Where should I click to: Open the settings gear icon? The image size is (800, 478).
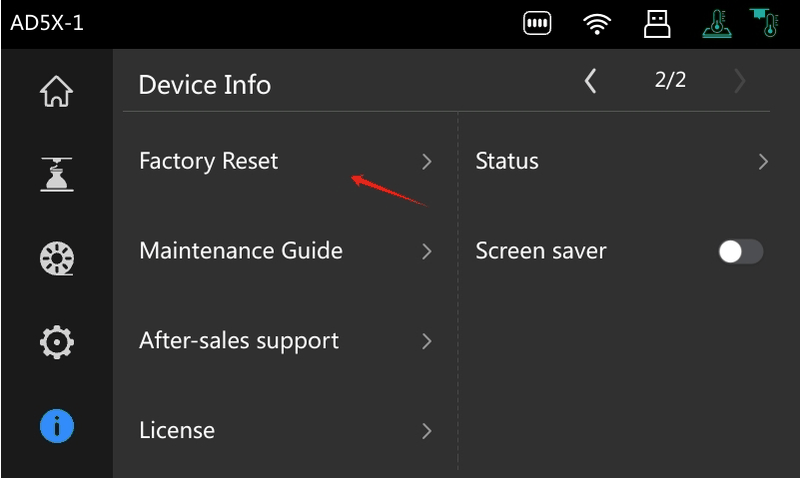(56, 343)
